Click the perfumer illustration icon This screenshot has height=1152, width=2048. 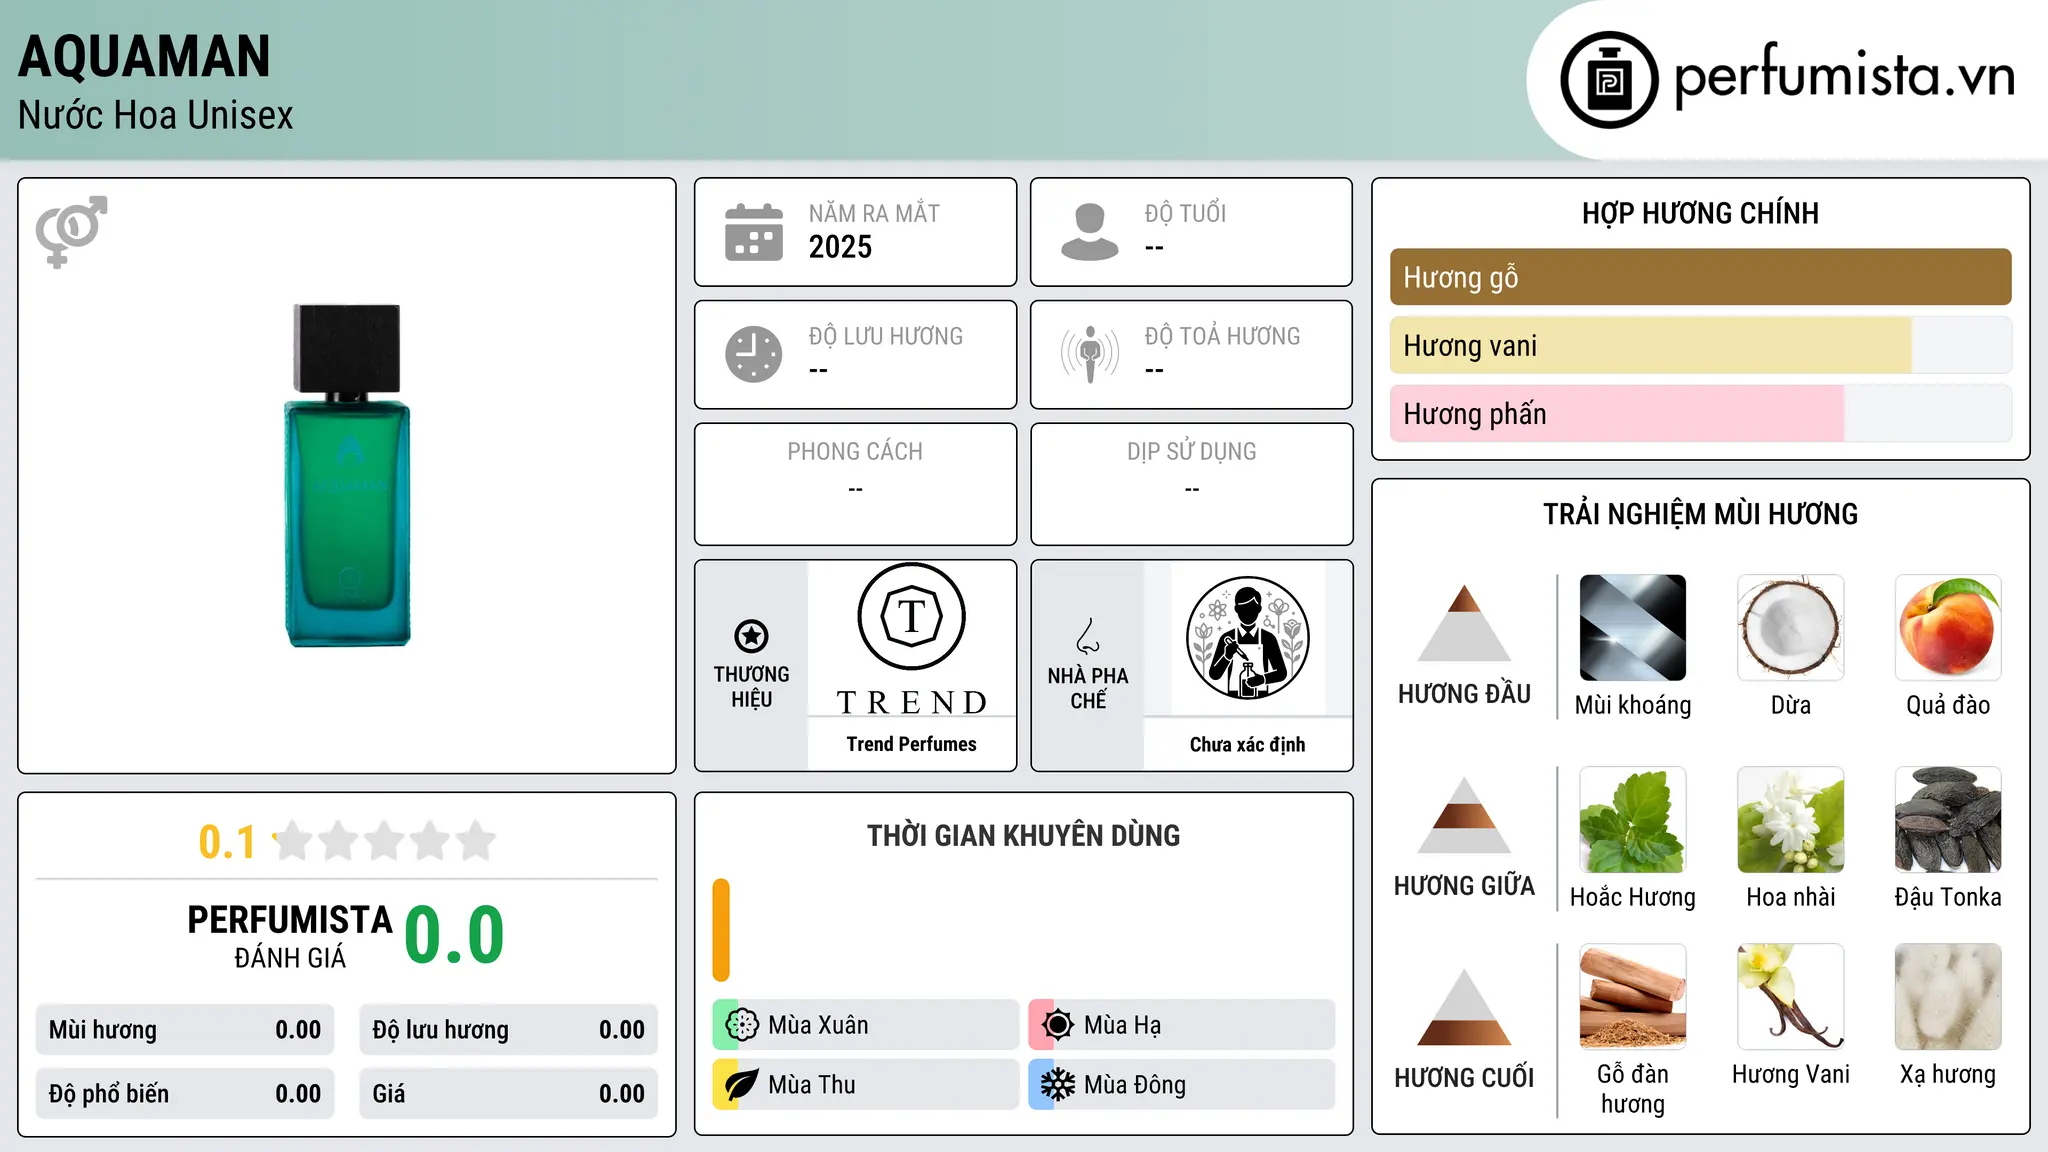tap(1247, 638)
